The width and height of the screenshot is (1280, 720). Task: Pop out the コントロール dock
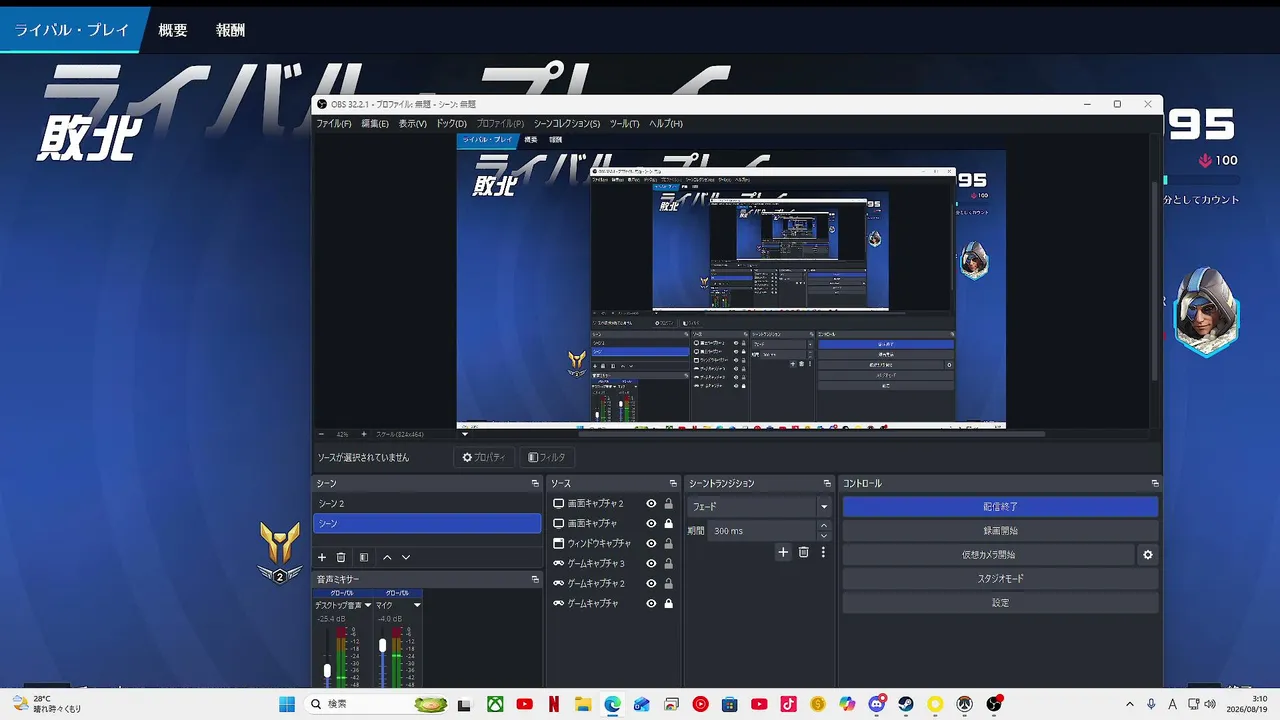point(1155,484)
